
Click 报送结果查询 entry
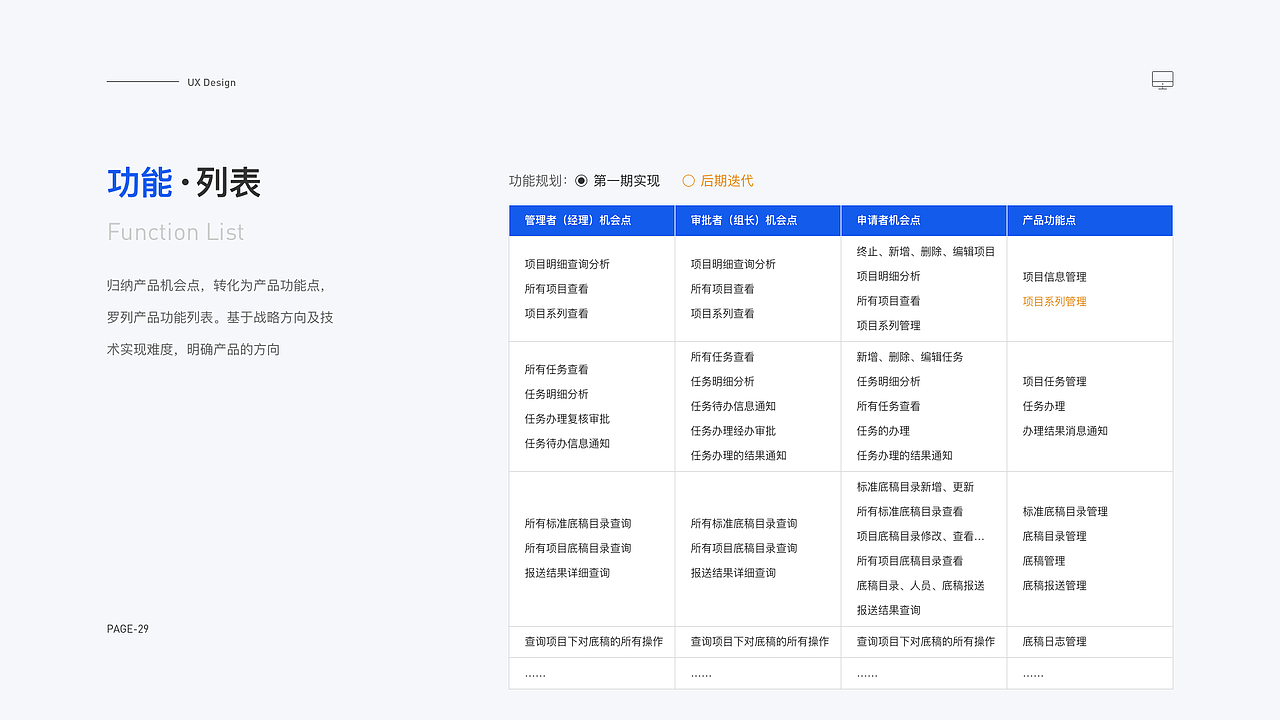point(889,610)
